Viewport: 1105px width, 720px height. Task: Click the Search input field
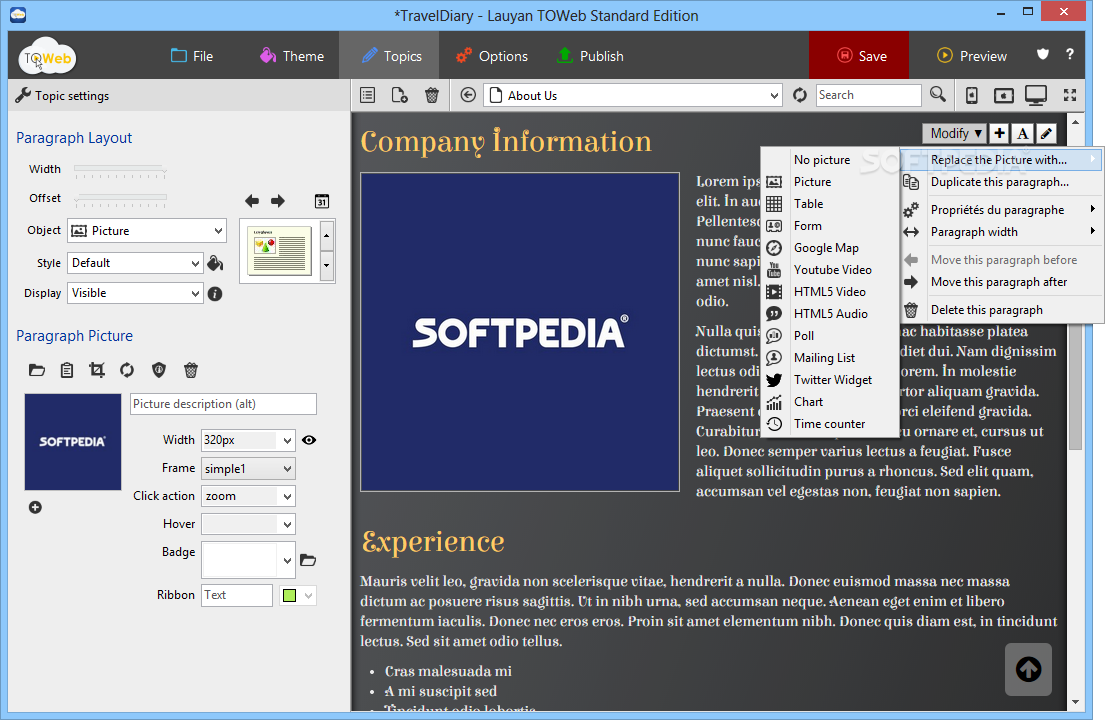[x=868, y=95]
